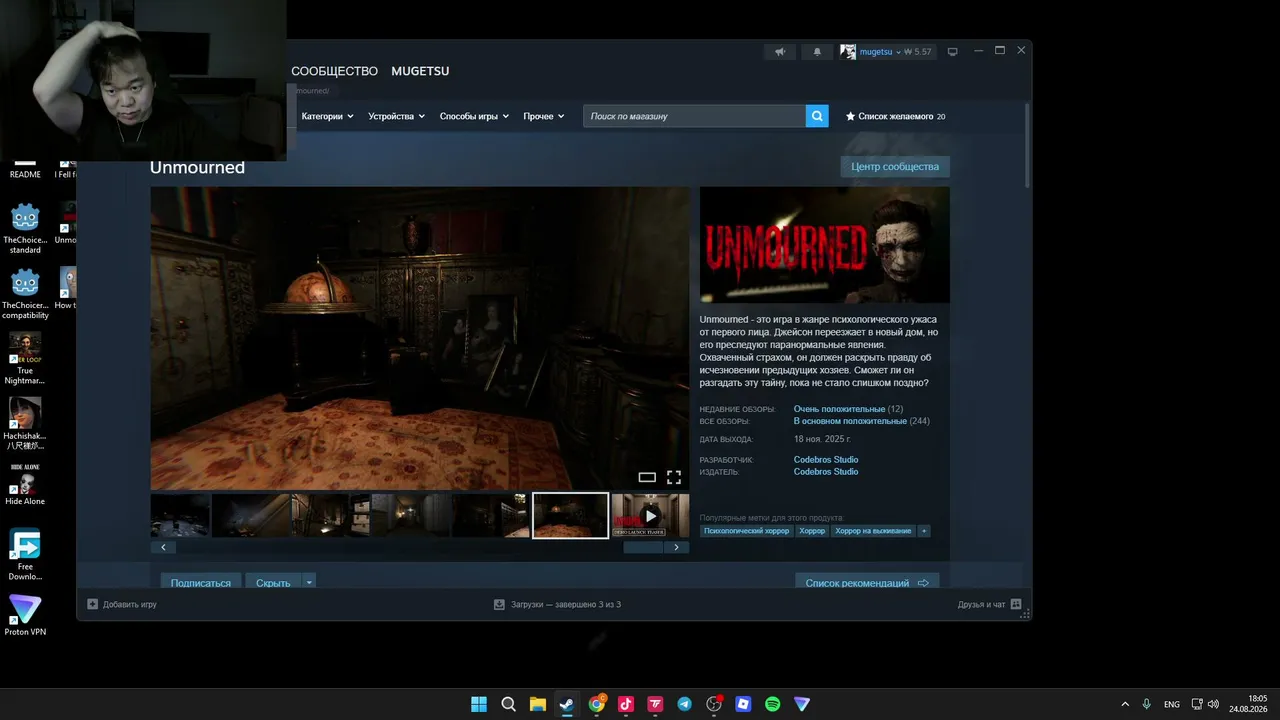Toggle theater mode on the screenshot viewer
This screenshot has width=1280, height=720.
pyautogui.click(x=647, y=477)
